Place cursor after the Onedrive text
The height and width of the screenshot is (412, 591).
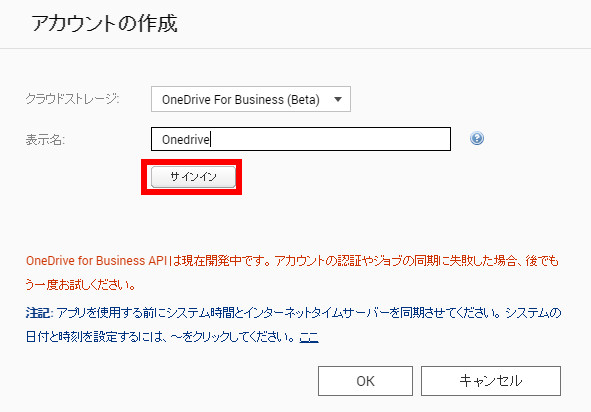coord(210,139)
